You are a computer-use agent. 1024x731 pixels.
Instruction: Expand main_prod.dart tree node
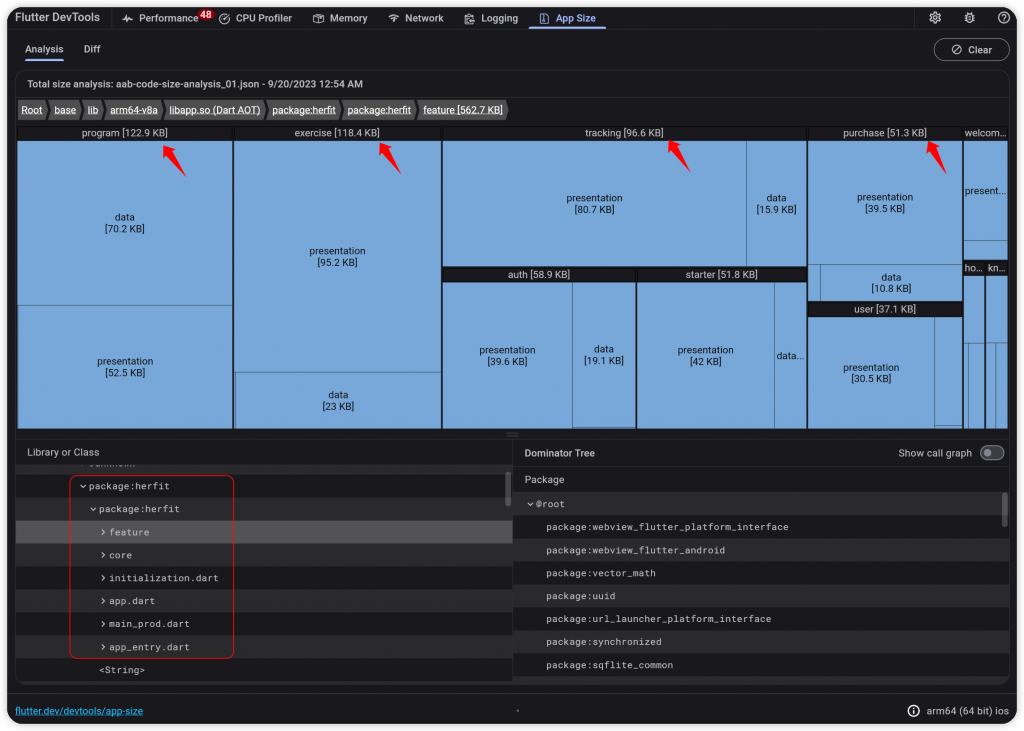tap(103, 624)
